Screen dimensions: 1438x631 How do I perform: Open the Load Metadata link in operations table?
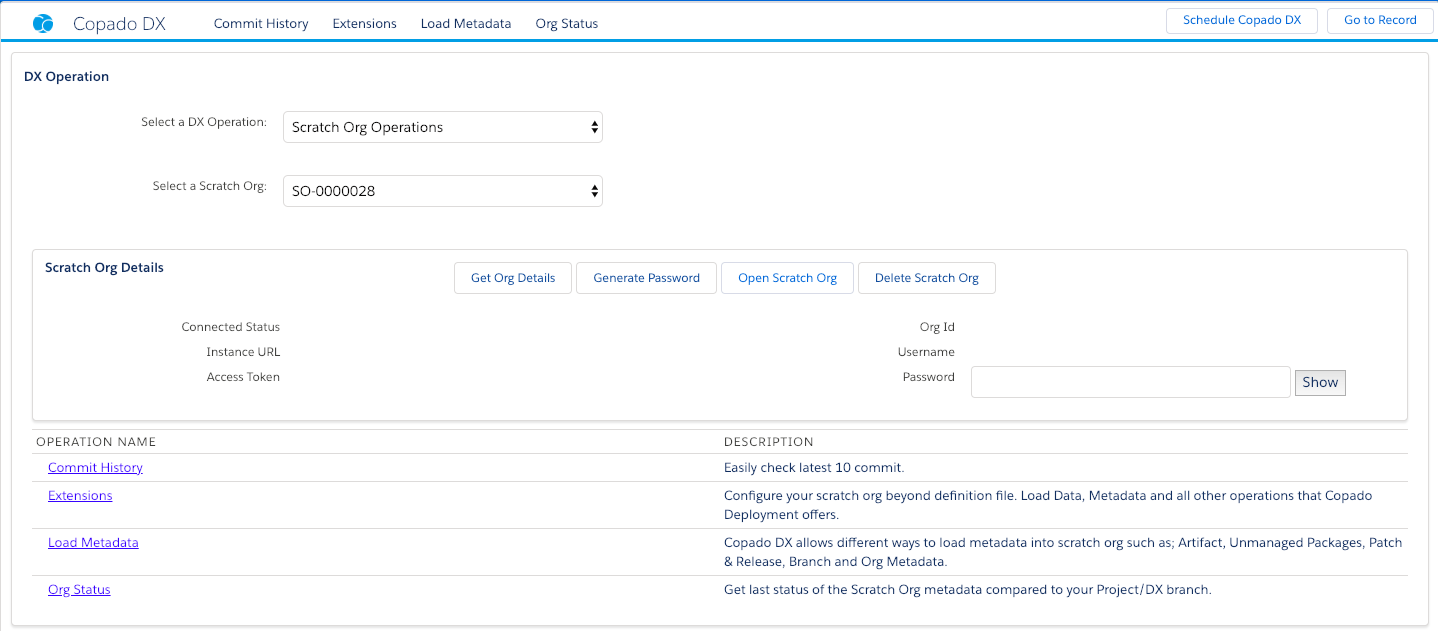click(x=93, y=542)
